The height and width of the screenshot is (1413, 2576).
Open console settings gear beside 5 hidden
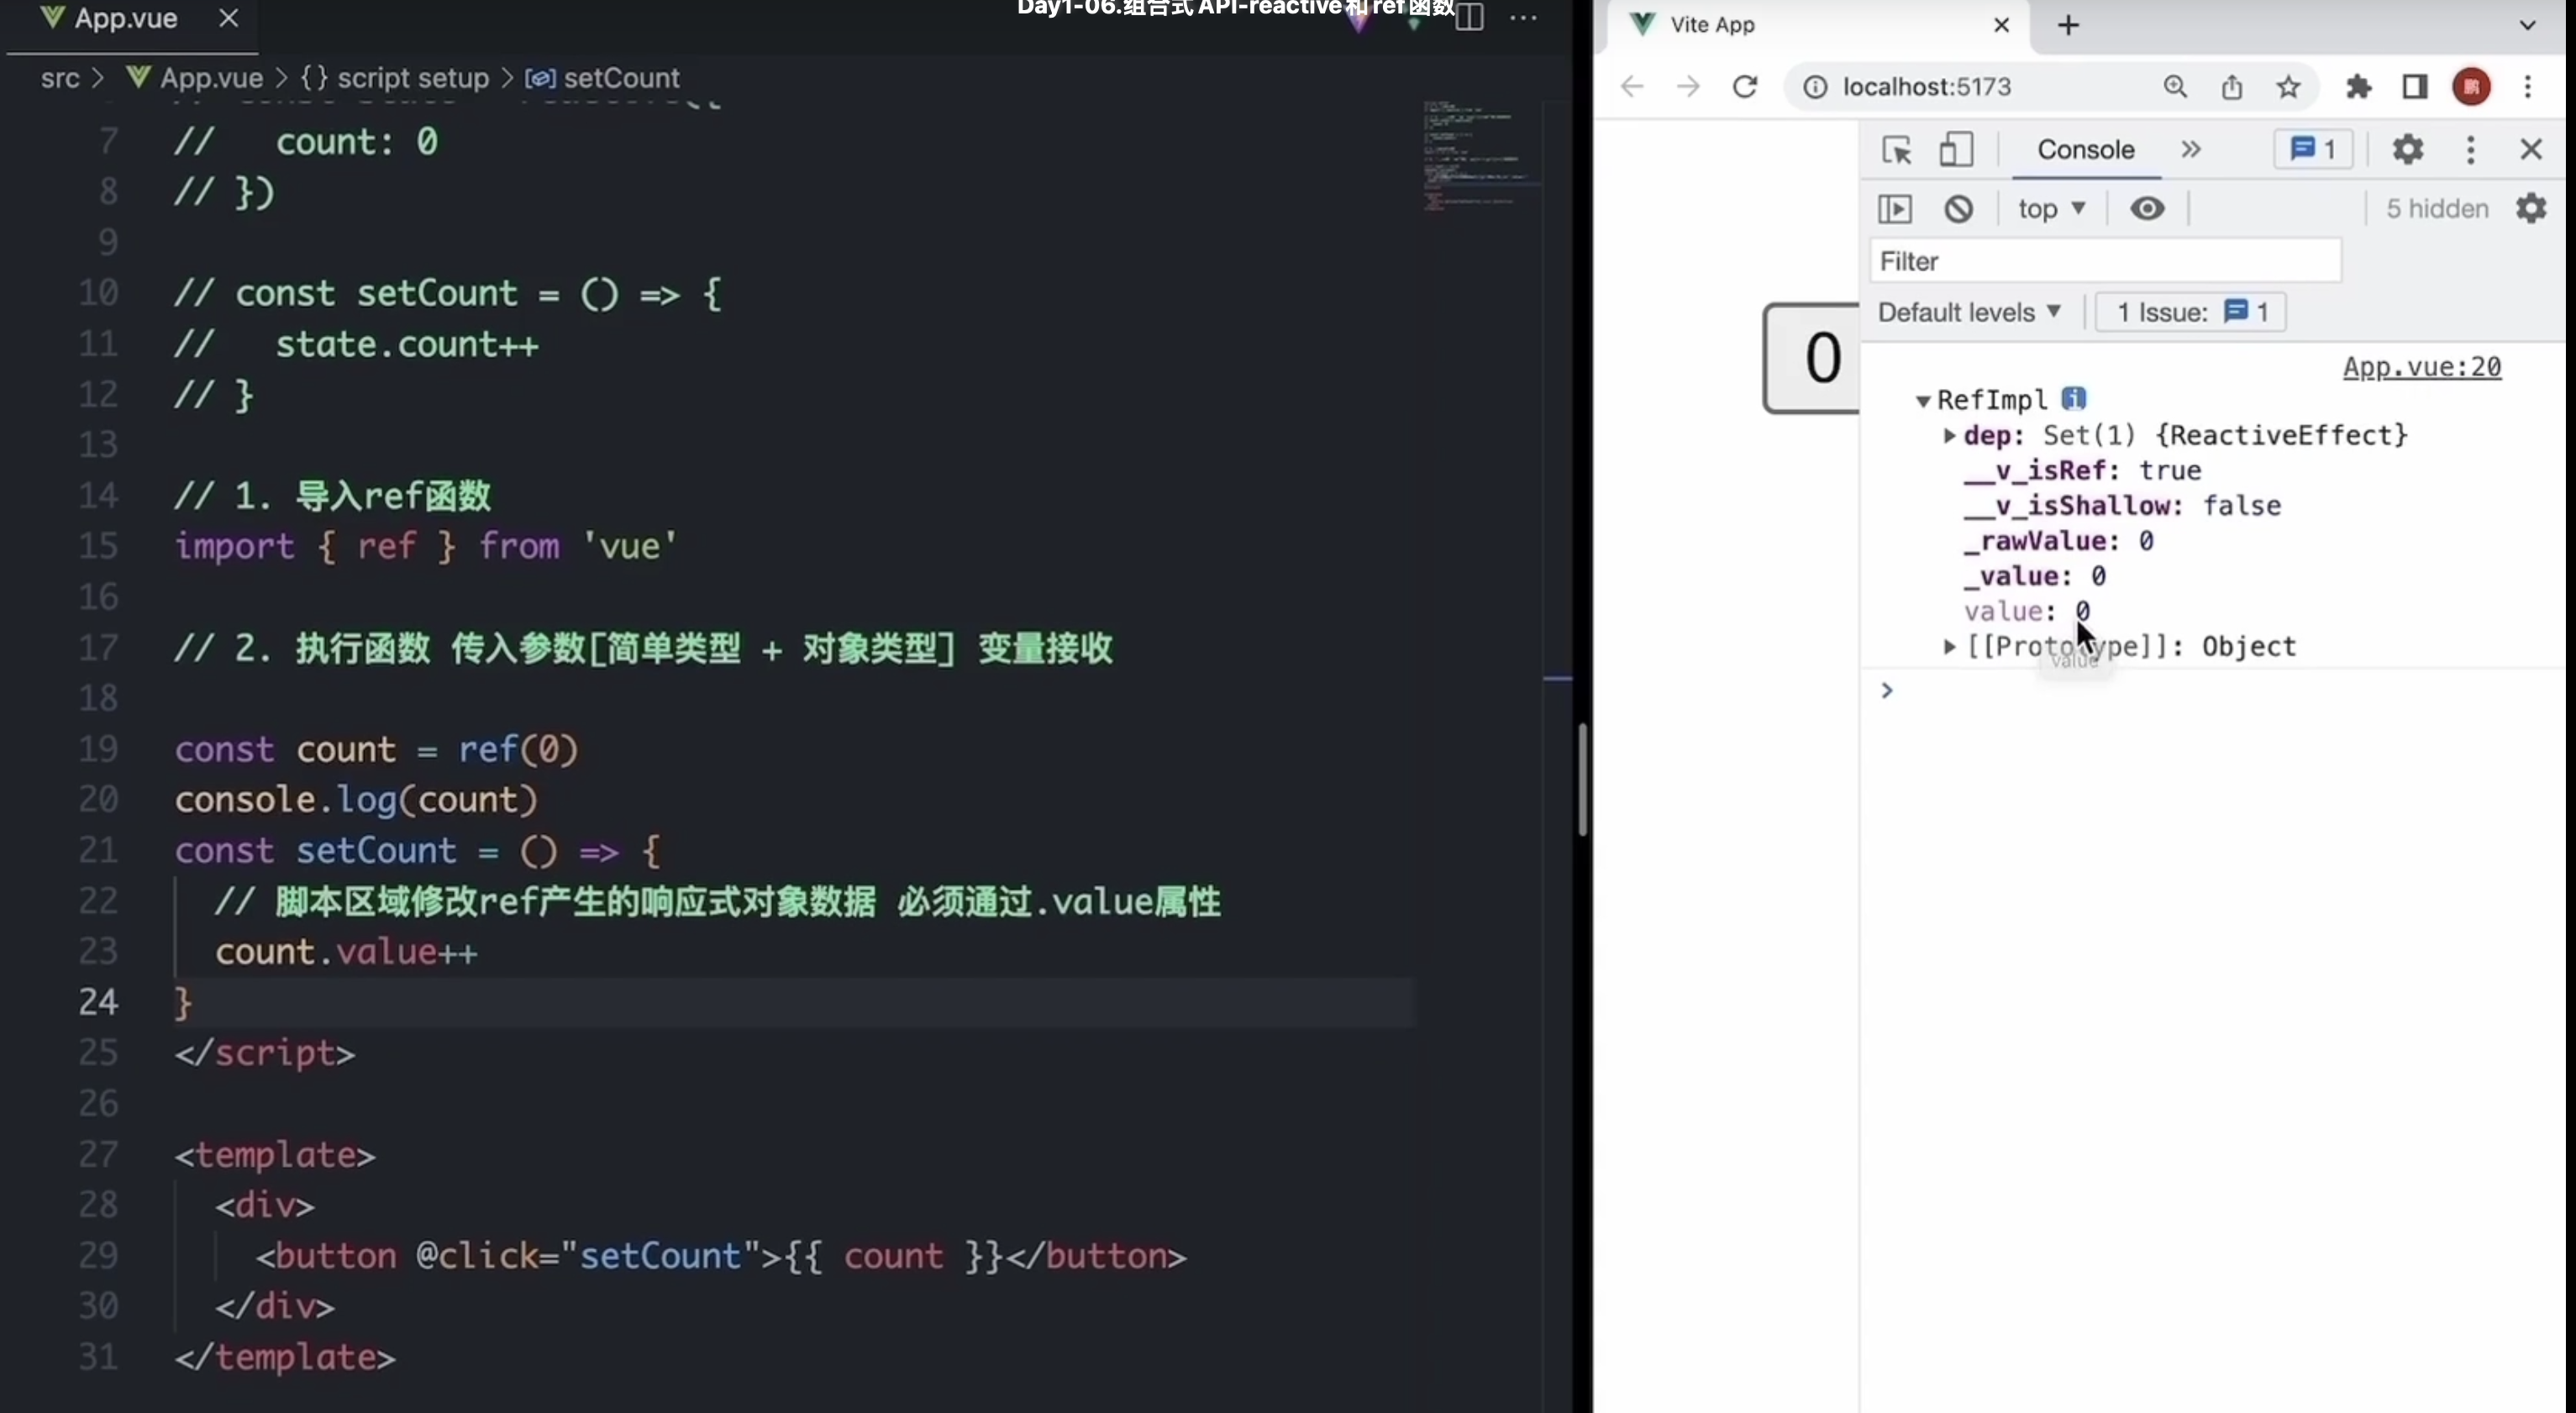tap(2531, 209)
